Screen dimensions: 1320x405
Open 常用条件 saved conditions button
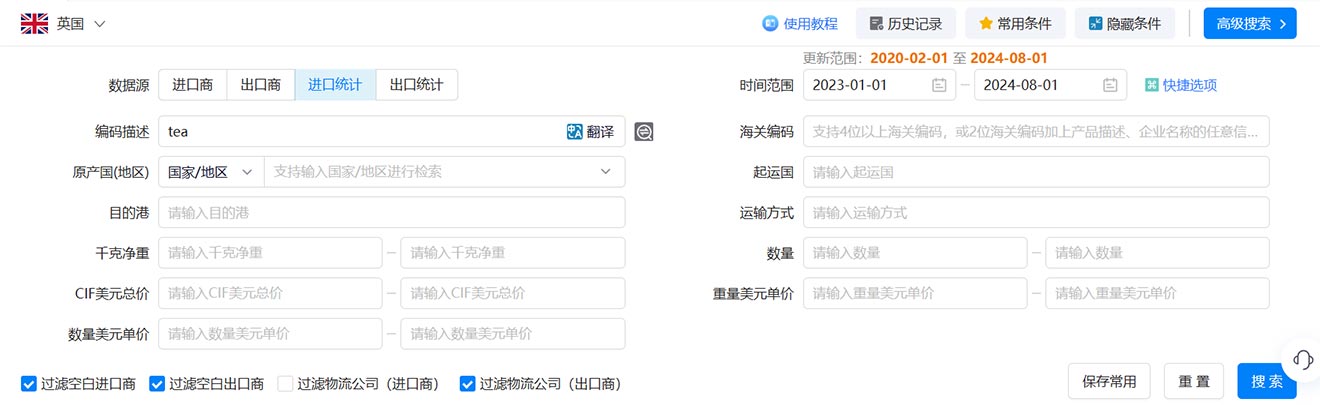coord(1015,23)
